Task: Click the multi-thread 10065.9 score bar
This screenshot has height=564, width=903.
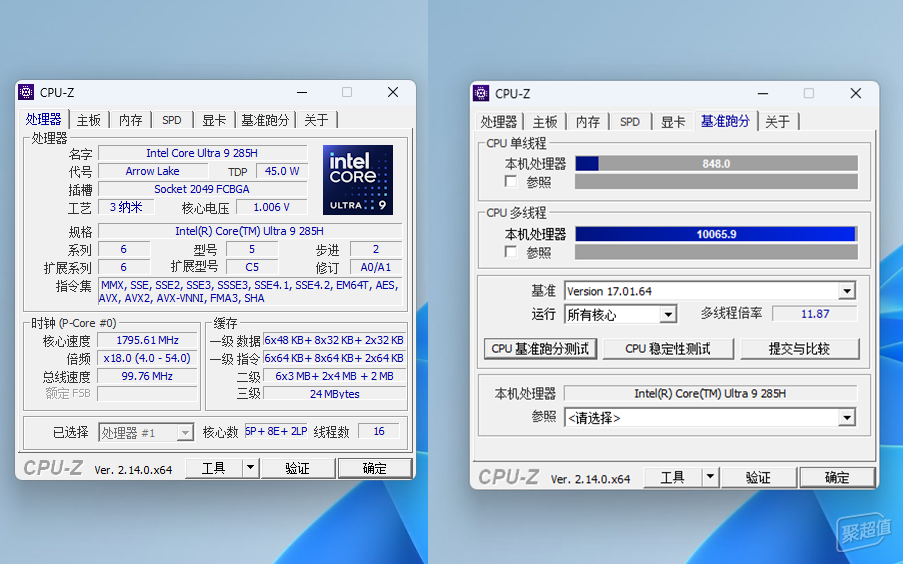Action: (x=716, y=234)
